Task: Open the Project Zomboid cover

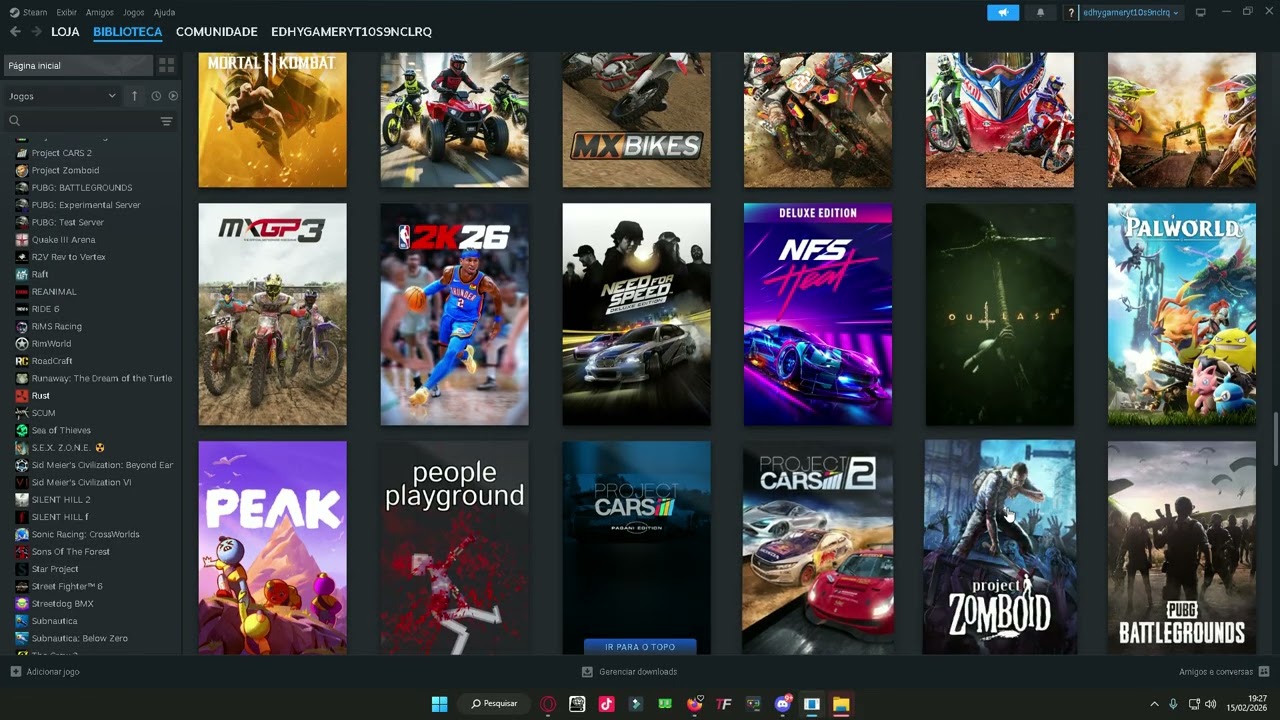Action: 1000,548
